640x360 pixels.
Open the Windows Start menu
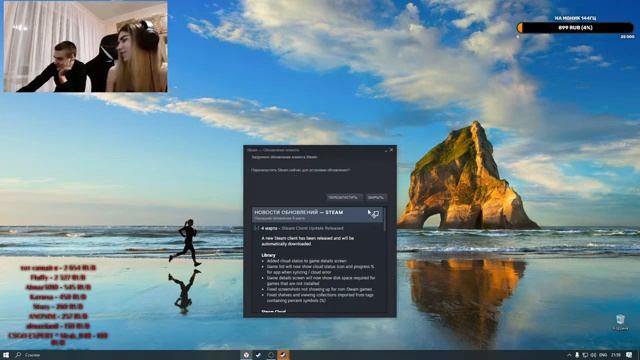point(6,355)
